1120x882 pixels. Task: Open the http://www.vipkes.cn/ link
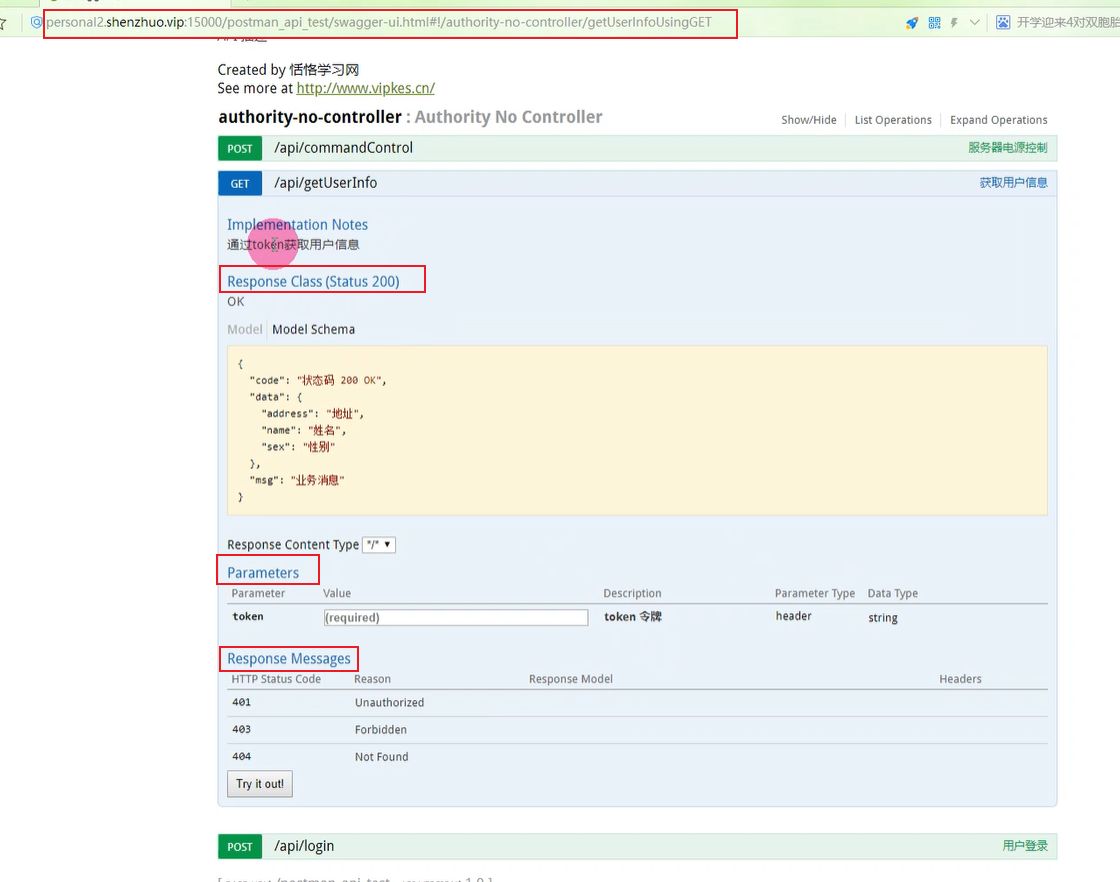coord(365,88)
